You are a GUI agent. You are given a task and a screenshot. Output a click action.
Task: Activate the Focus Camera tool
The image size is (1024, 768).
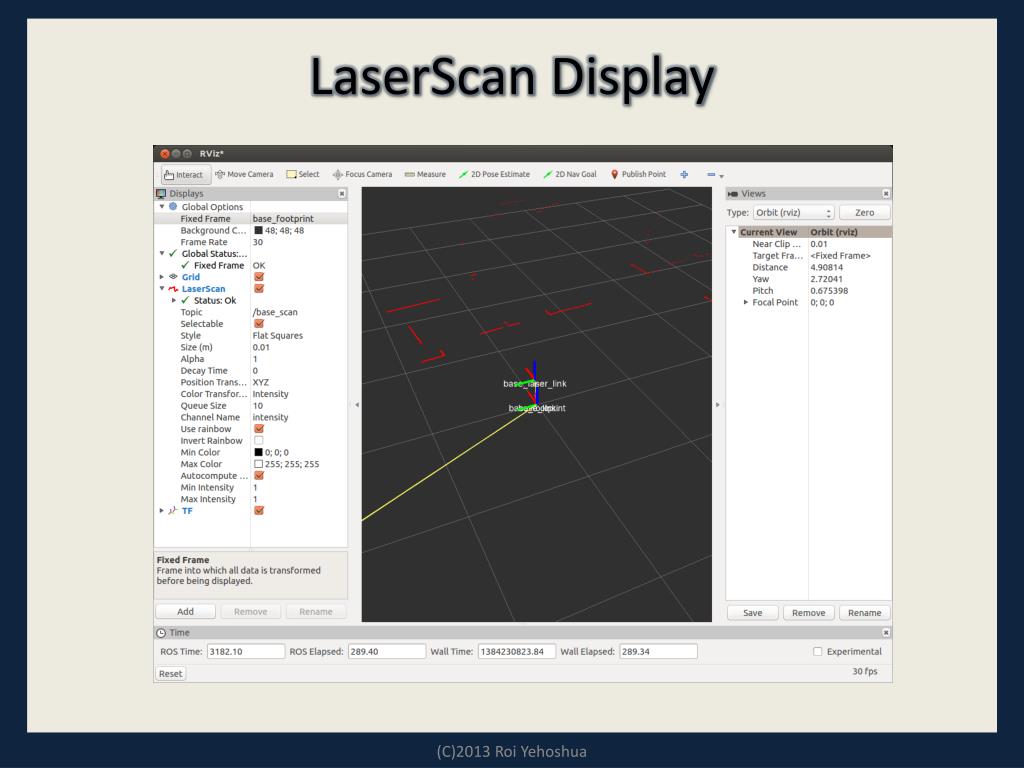pos(362,174)
